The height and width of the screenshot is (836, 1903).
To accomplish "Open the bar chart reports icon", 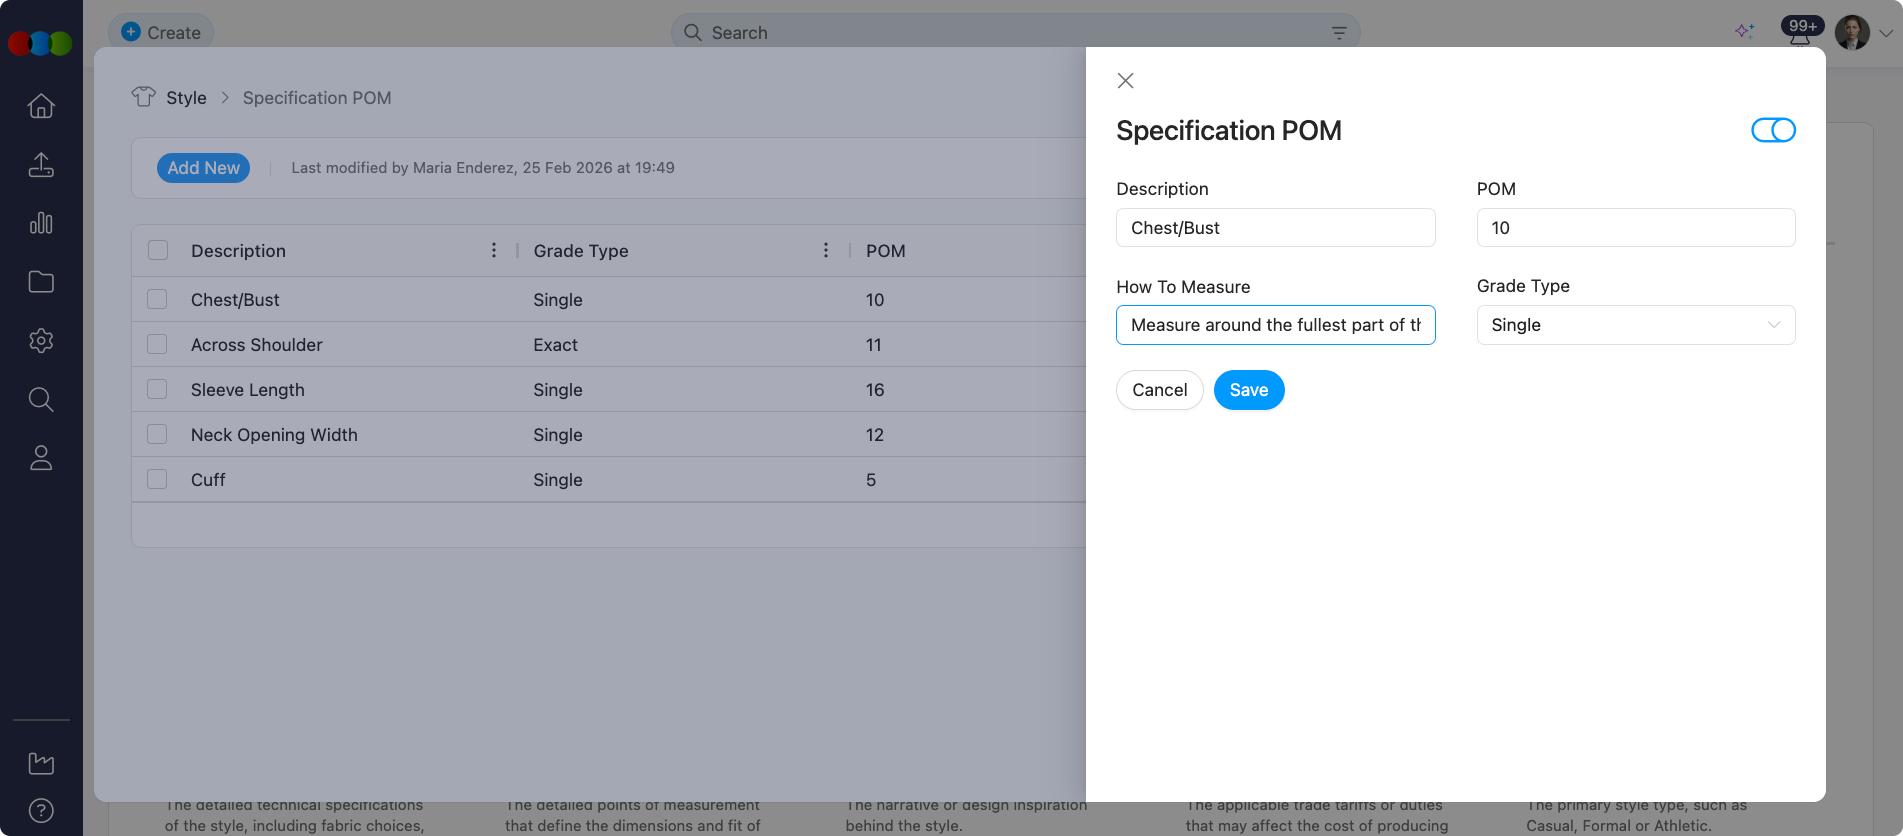I will tap(41, 223).
